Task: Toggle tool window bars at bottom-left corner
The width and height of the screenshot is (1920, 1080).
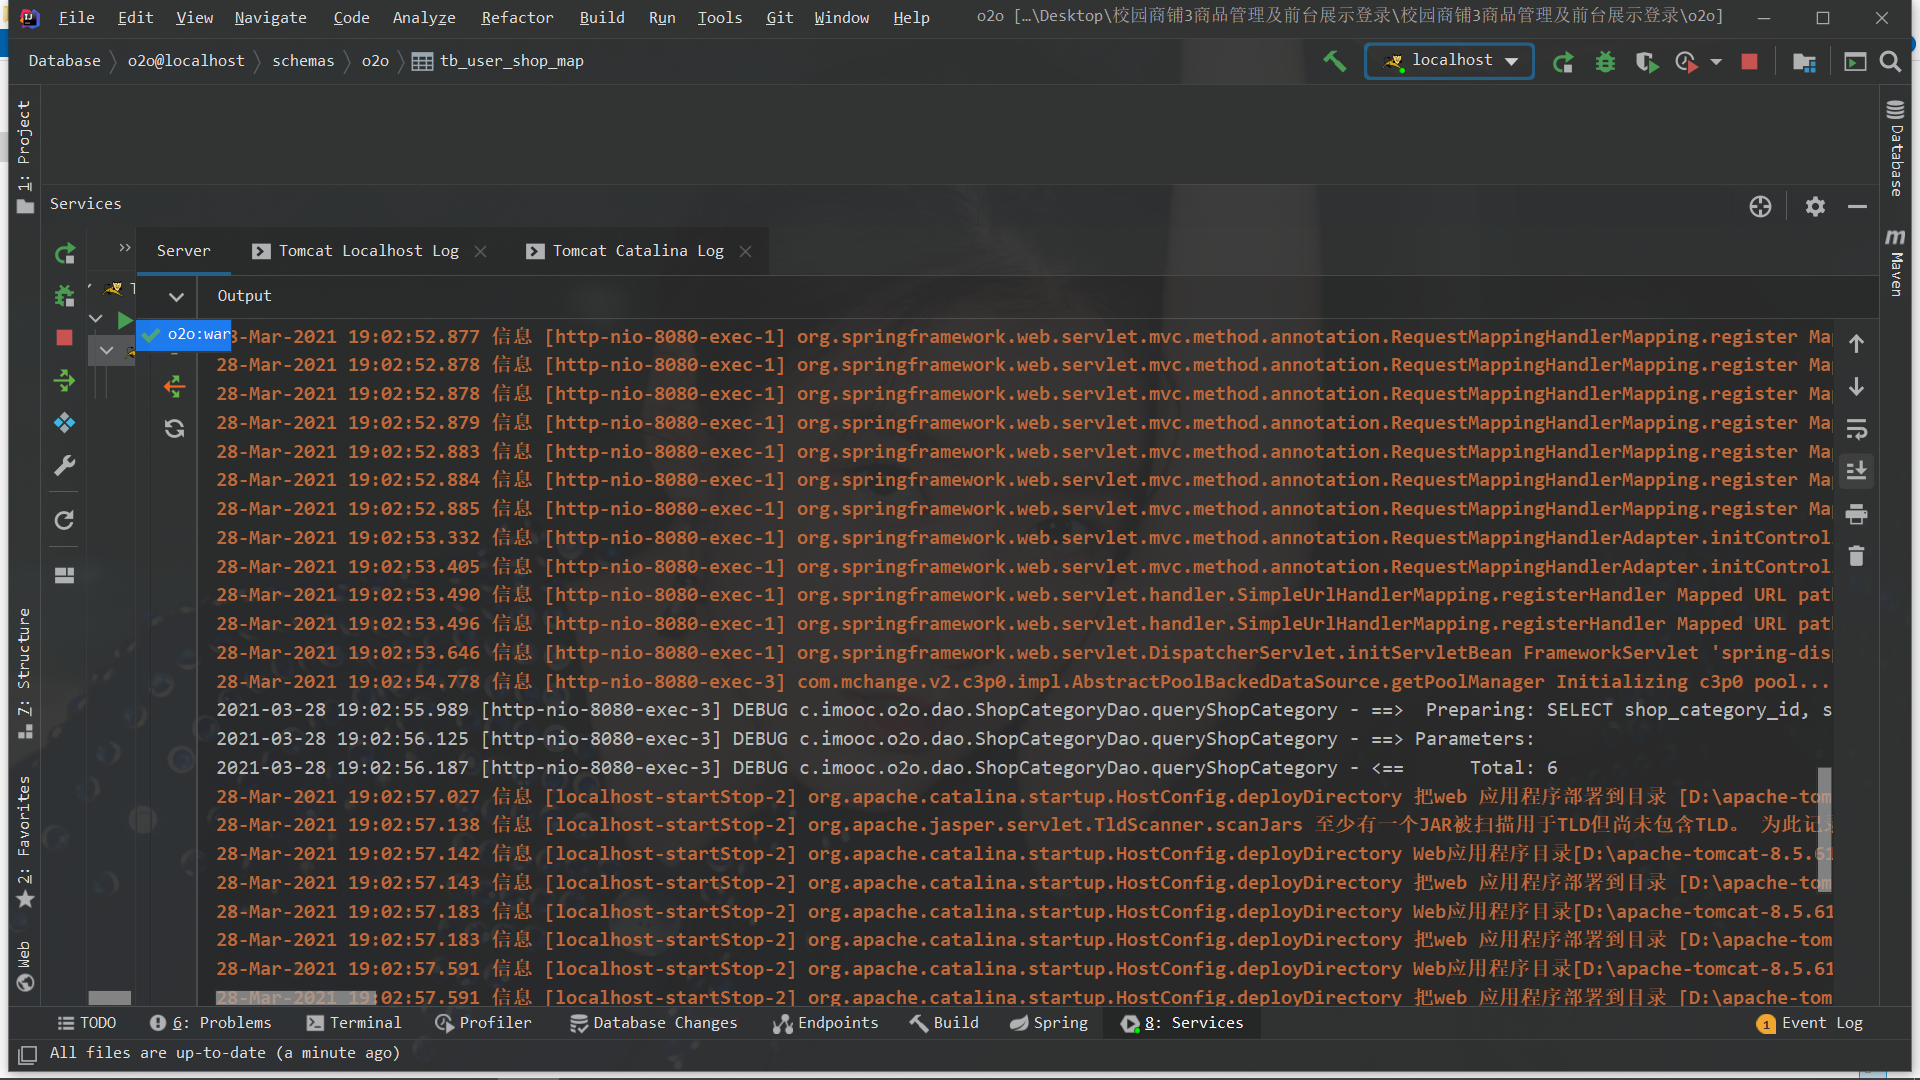Action: (28, 1054)
